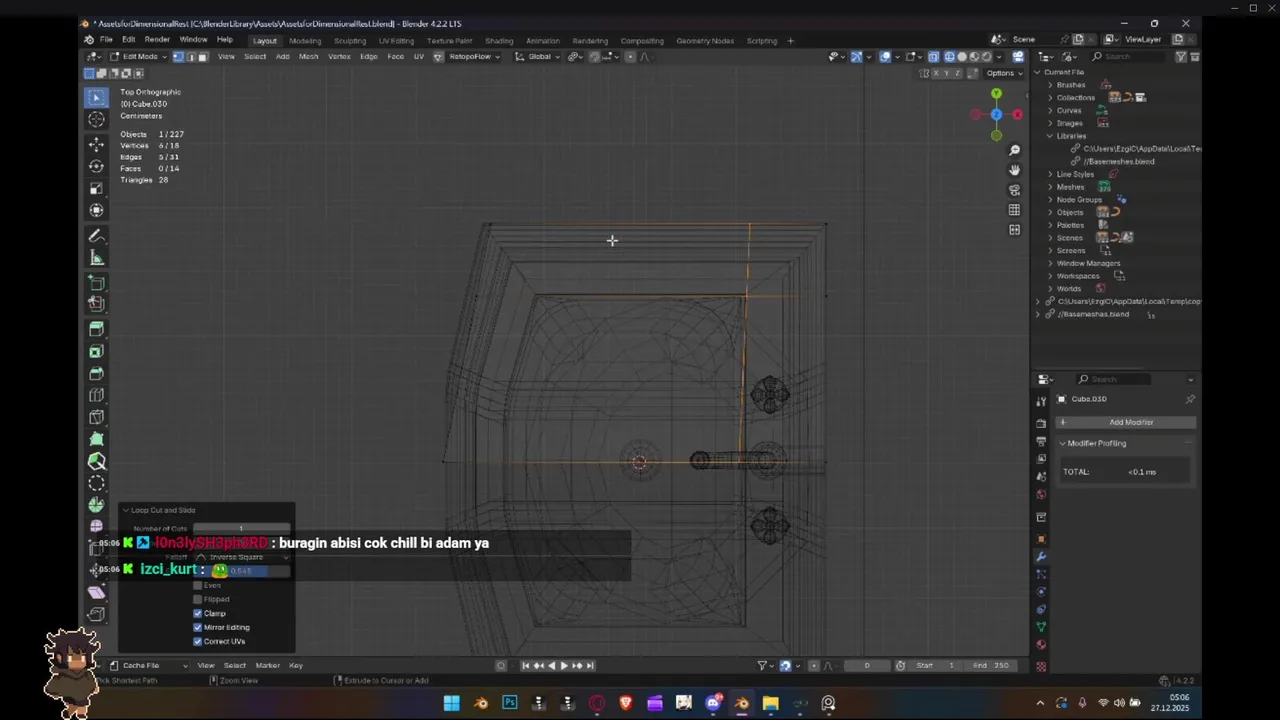
Task: Open the Modifiers wrench tab in Properties
Action: 1041,556
